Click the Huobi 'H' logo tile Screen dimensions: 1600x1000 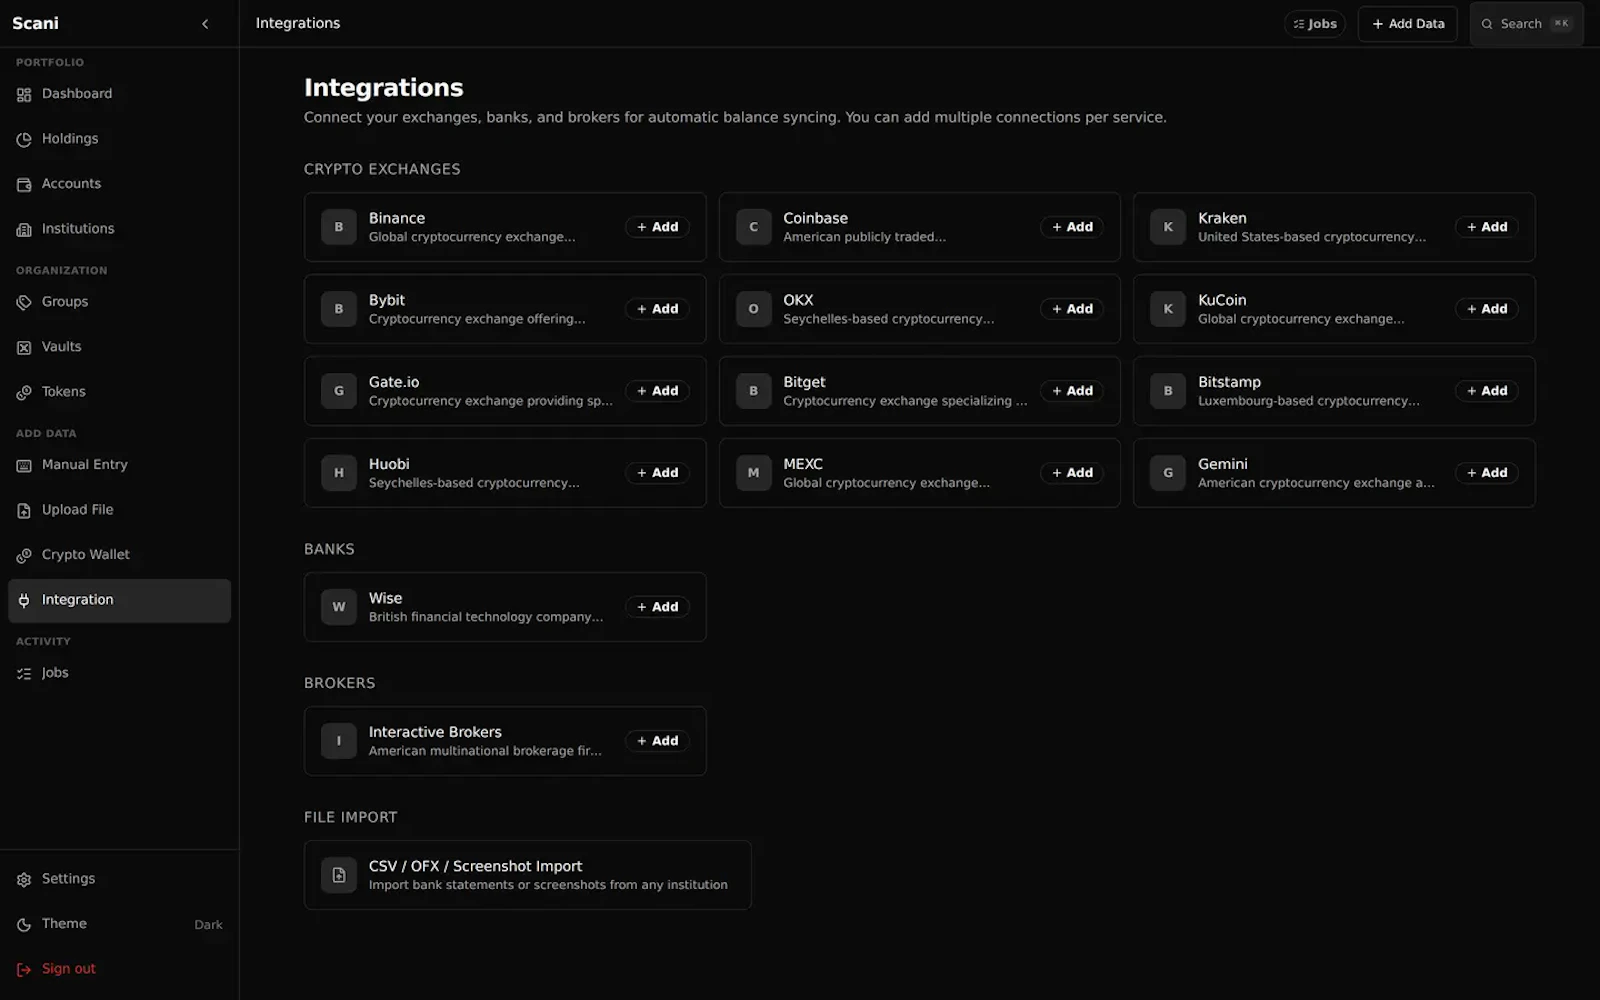(x=339, y=473)
